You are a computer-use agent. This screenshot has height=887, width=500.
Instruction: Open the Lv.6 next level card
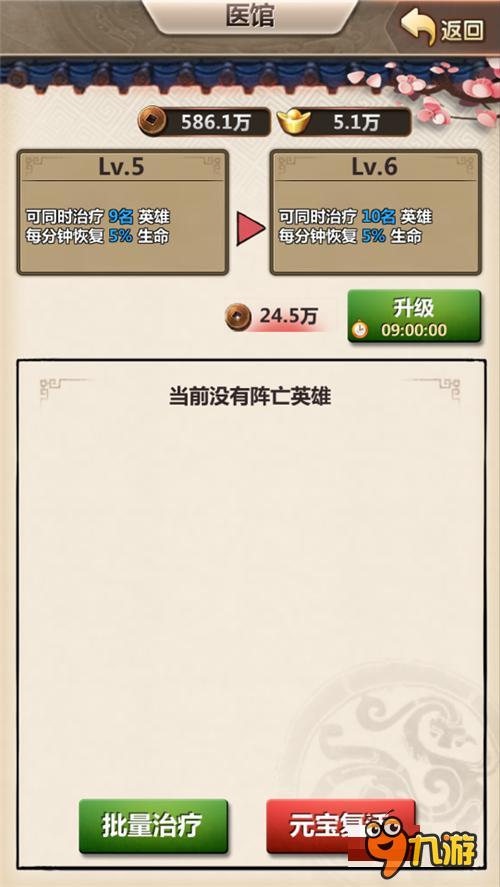pos(376,212)
